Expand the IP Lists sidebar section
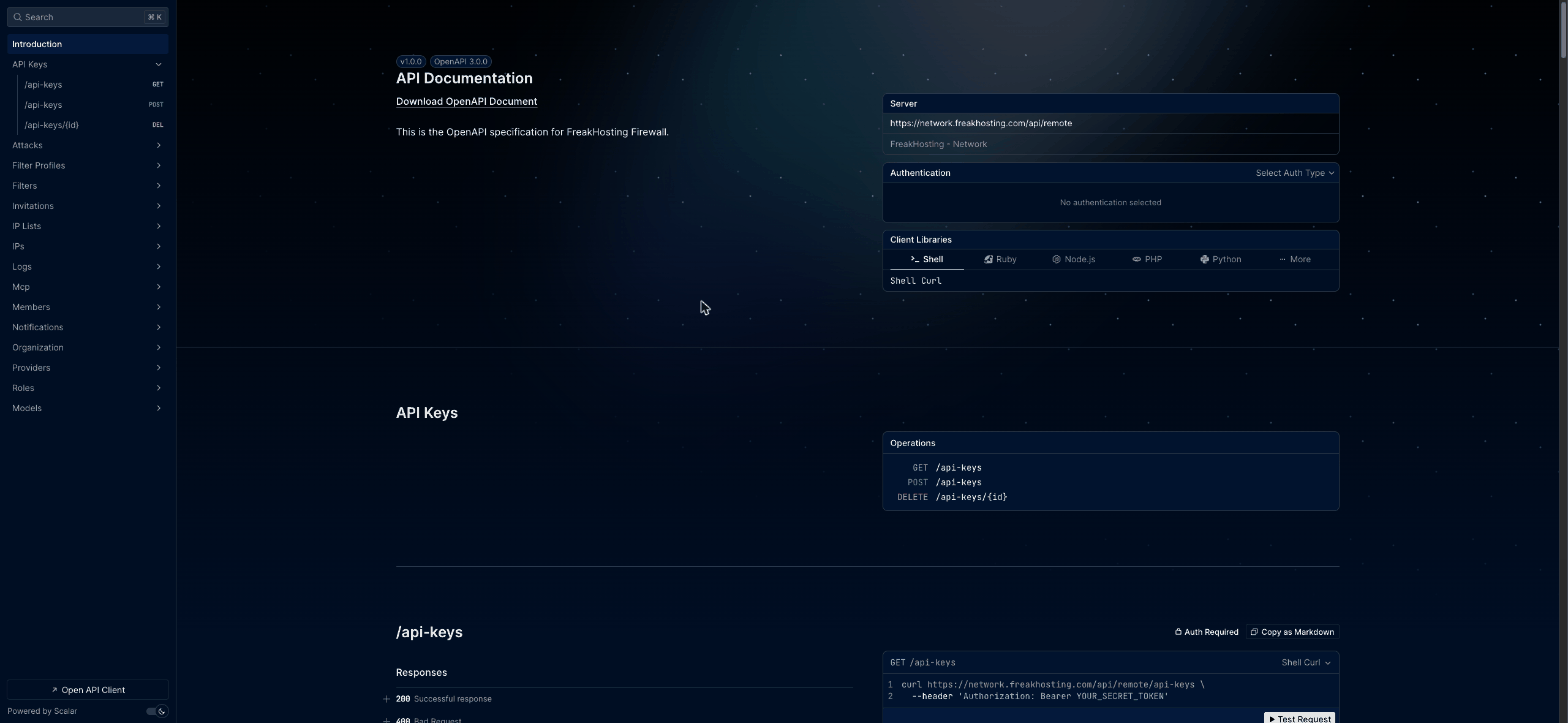Screen dimensions: 1568x723 88,226
